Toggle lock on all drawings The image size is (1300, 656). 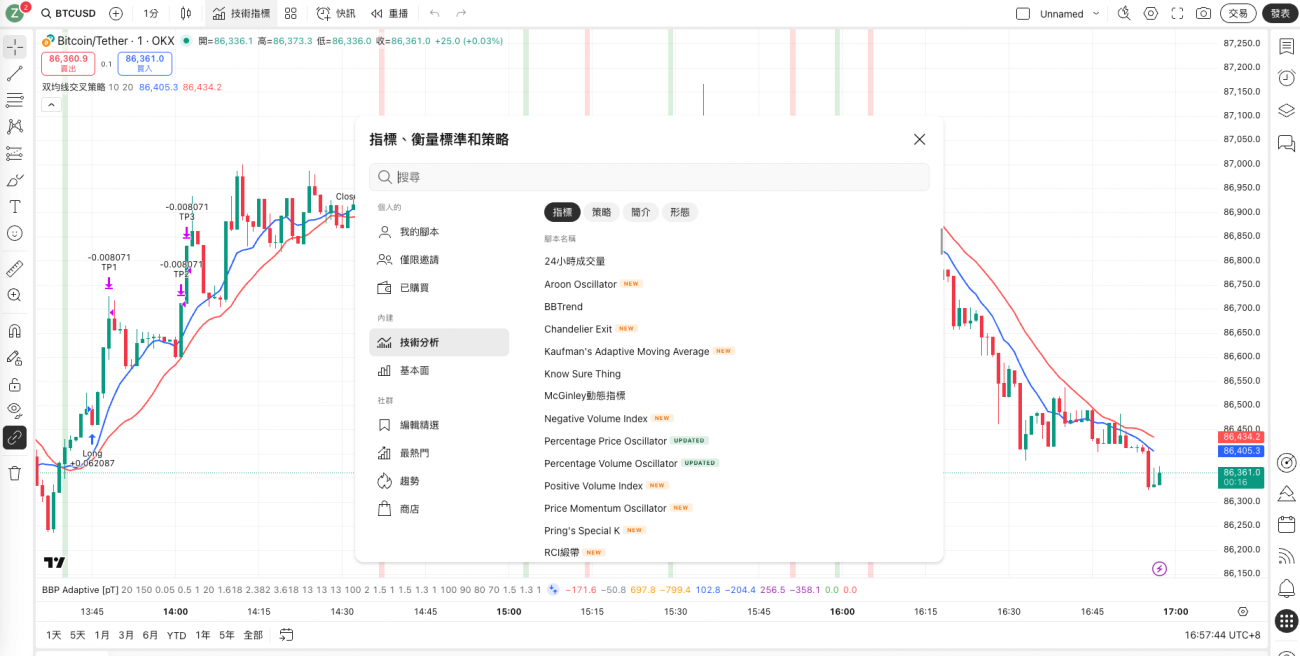click(14, 384)
